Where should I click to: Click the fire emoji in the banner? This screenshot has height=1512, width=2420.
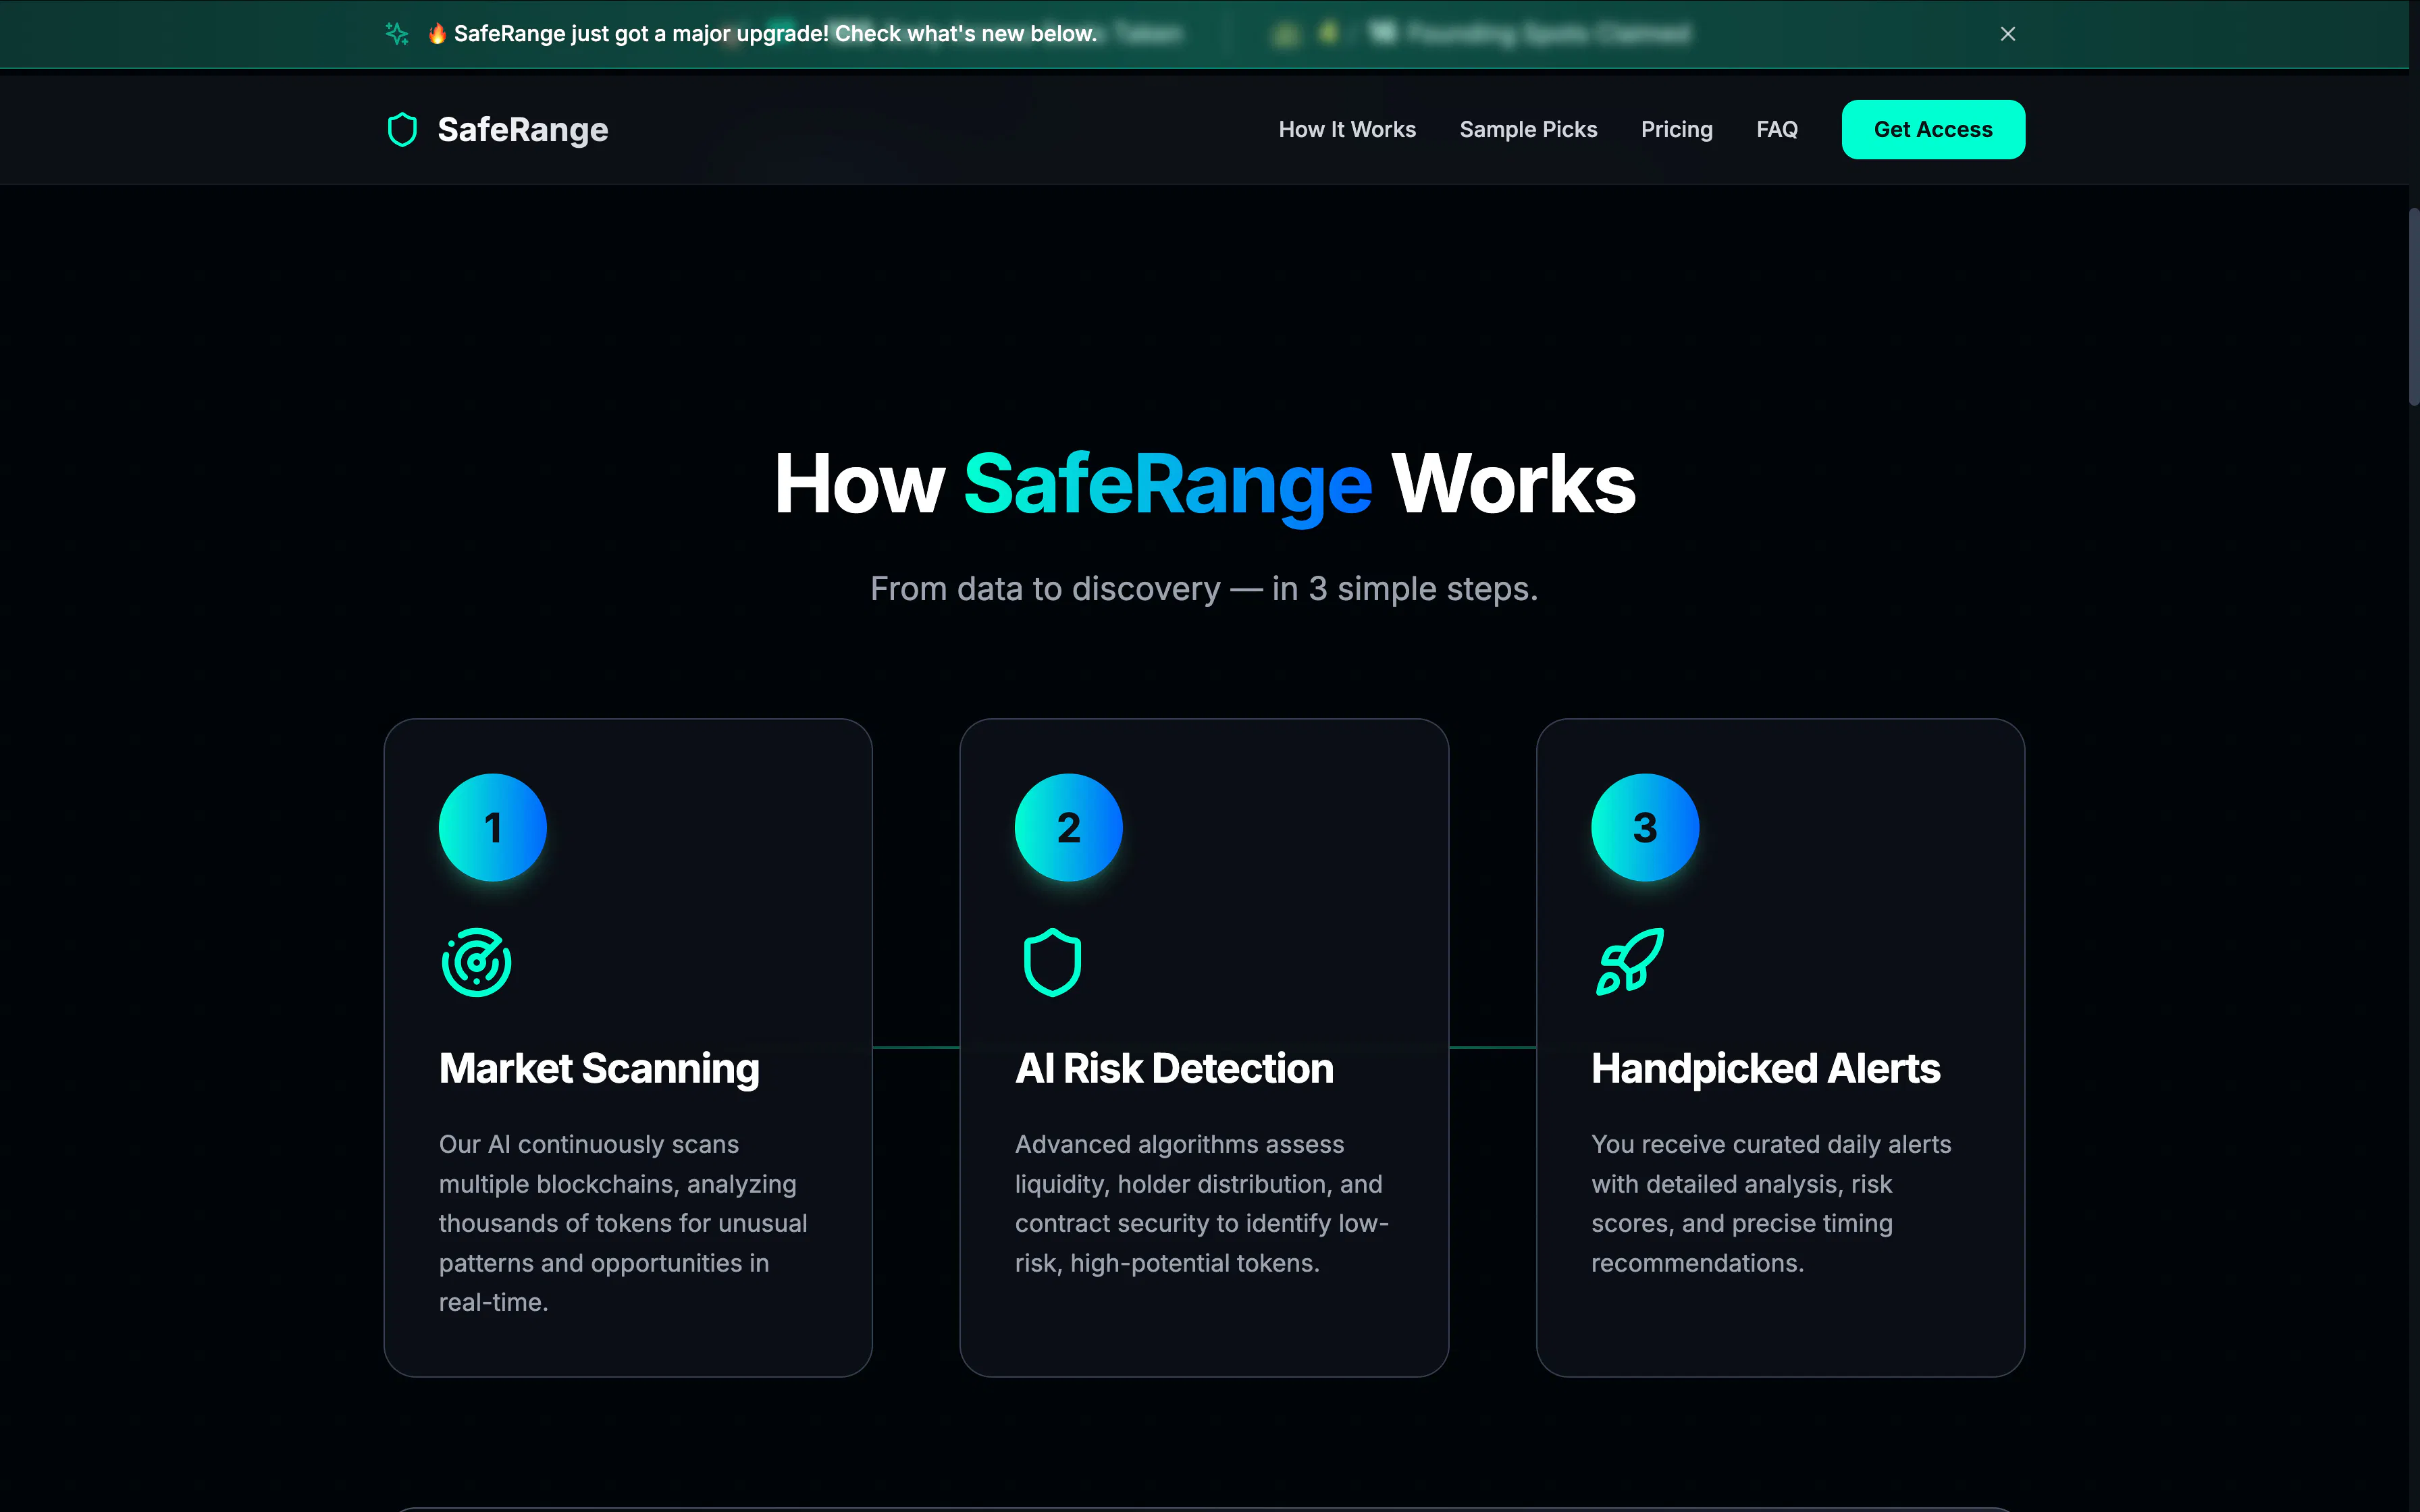[437, 34]
